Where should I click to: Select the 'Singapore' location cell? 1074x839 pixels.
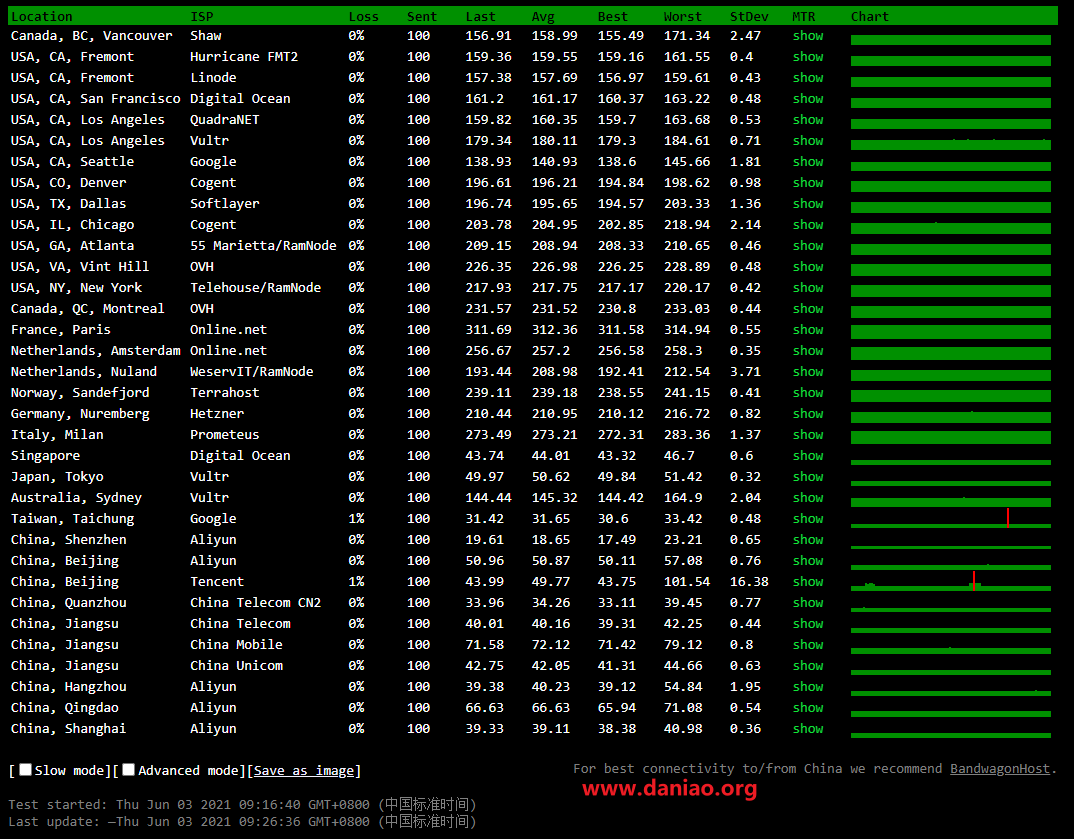click(45, 455)
